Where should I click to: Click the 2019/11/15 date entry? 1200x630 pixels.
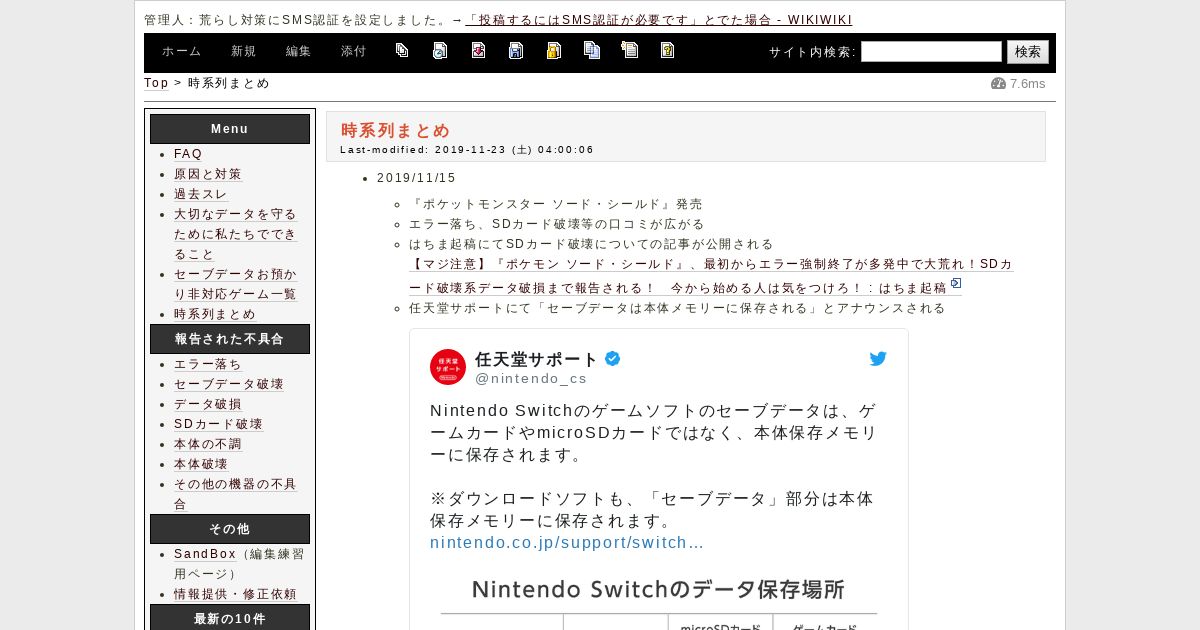pos(416,178)
